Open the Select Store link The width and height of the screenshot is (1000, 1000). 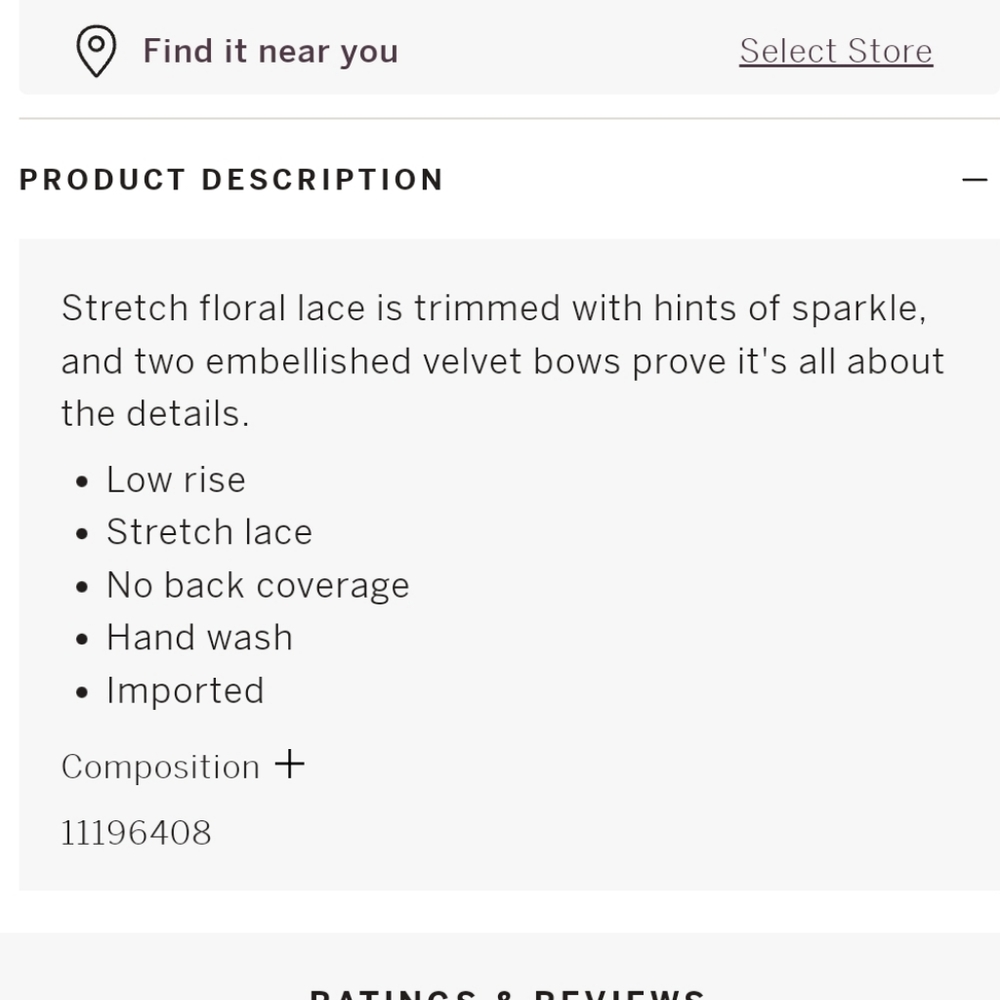(836, 51)
